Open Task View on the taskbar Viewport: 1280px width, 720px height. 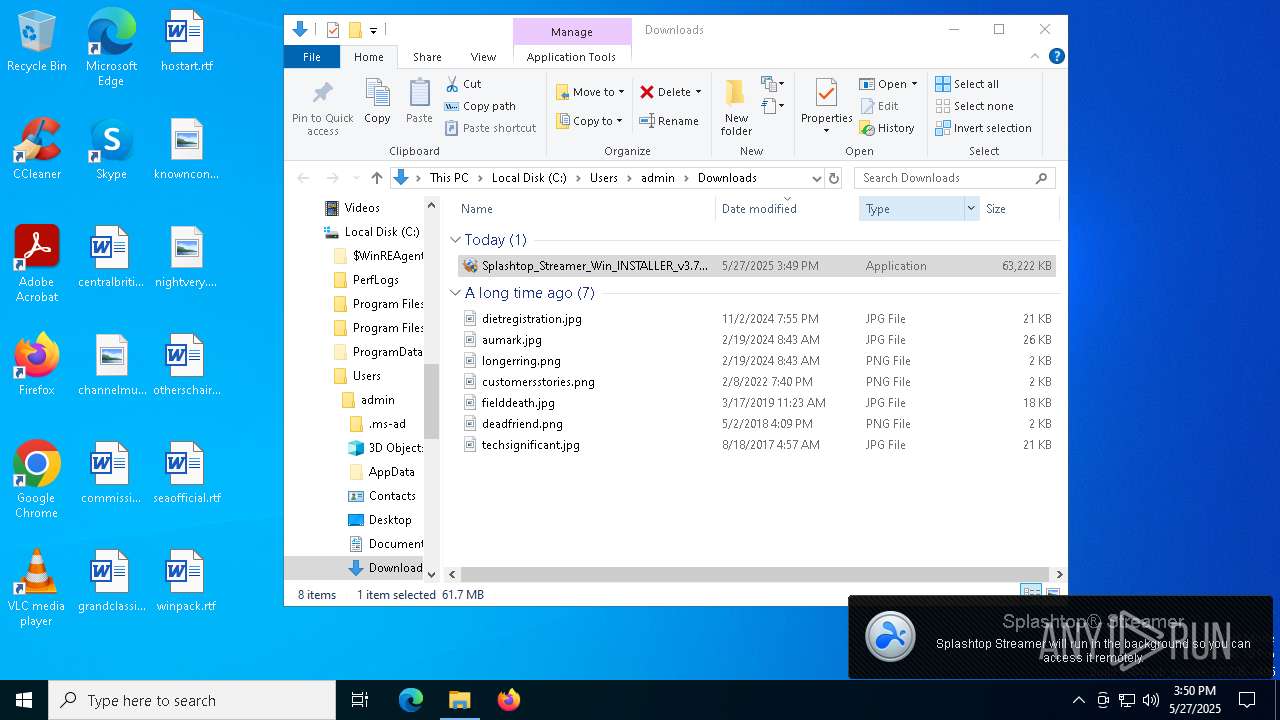[360, 700]
